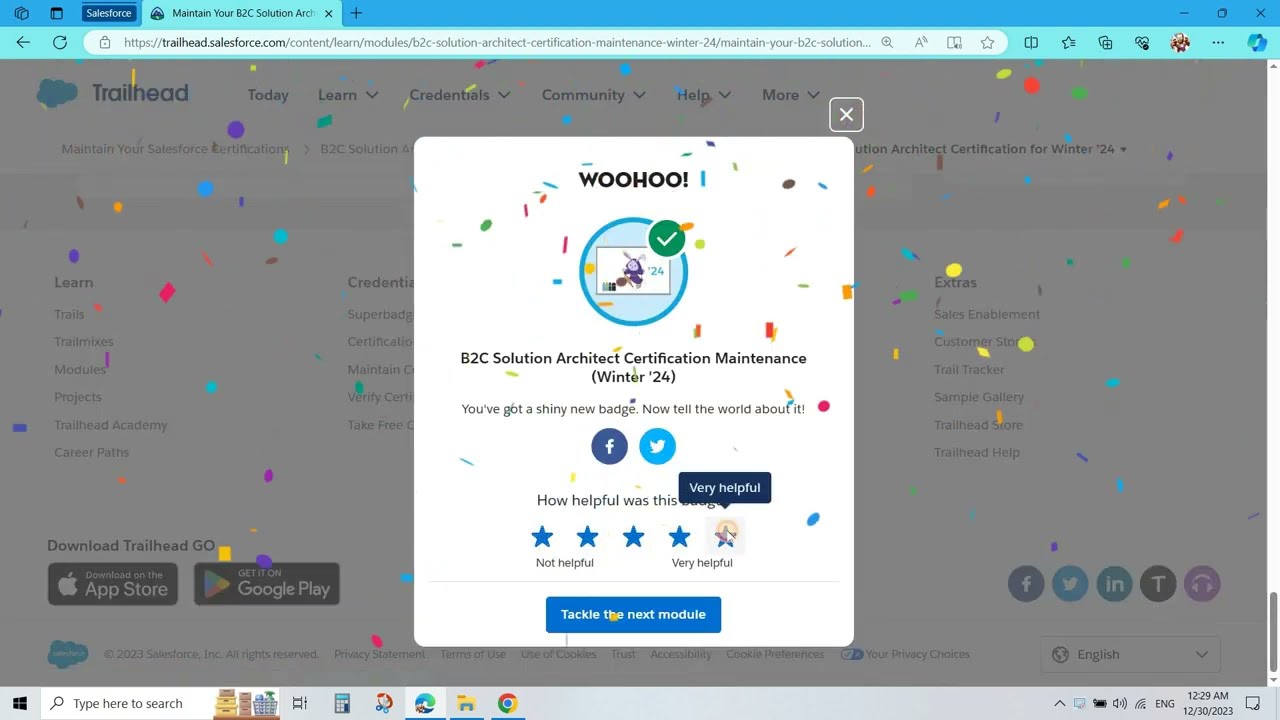Open File Explorer from taskbar

point(466,703)
